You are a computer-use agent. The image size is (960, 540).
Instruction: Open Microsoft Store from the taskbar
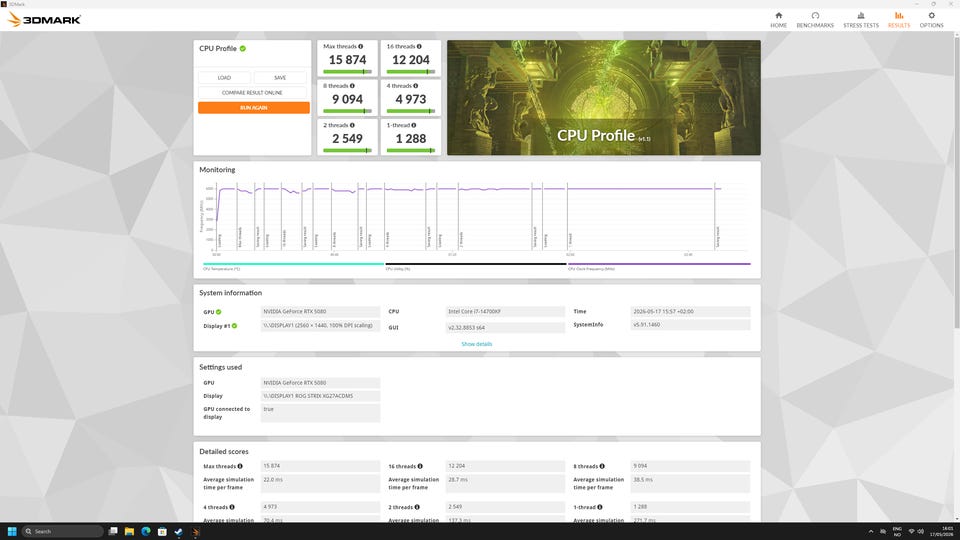coord(162,531)
